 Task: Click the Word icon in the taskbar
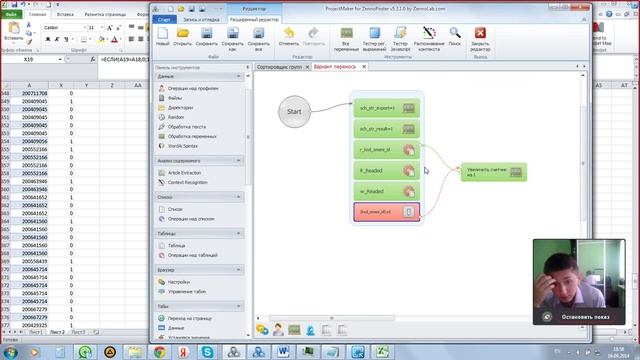(x=283, y=352)
